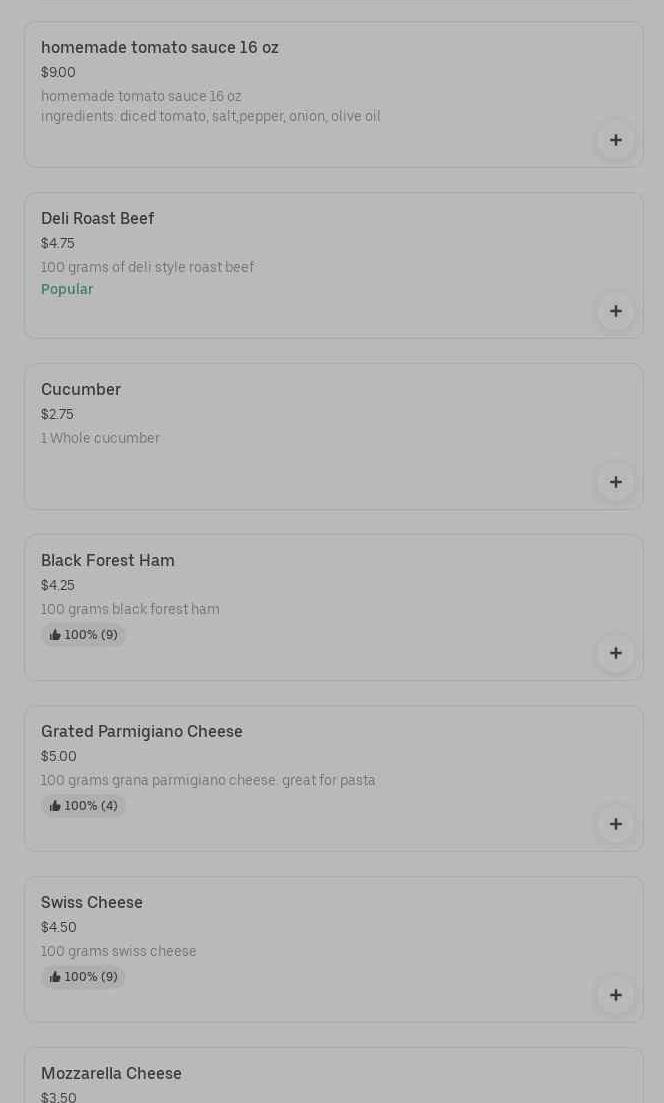Hit the plus icon for Swiss Cheese
The height and width of the screenshot is (1103, 664).
tap(615, 995)
